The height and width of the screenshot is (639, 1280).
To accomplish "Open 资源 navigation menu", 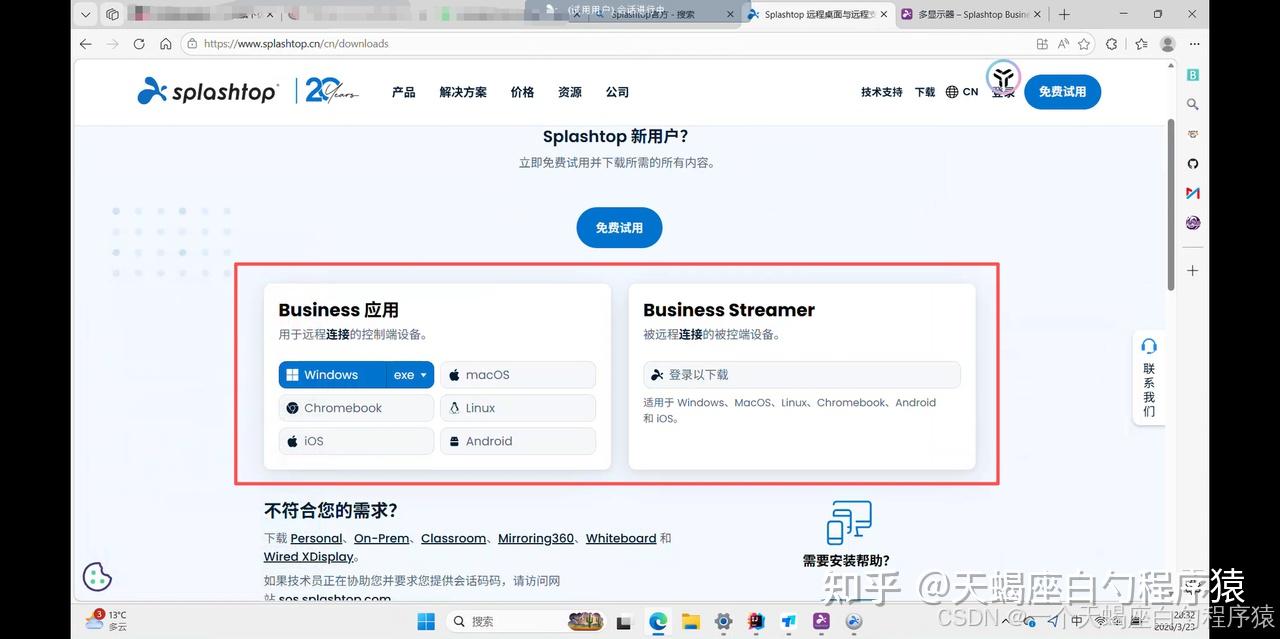I will (570, 92).
